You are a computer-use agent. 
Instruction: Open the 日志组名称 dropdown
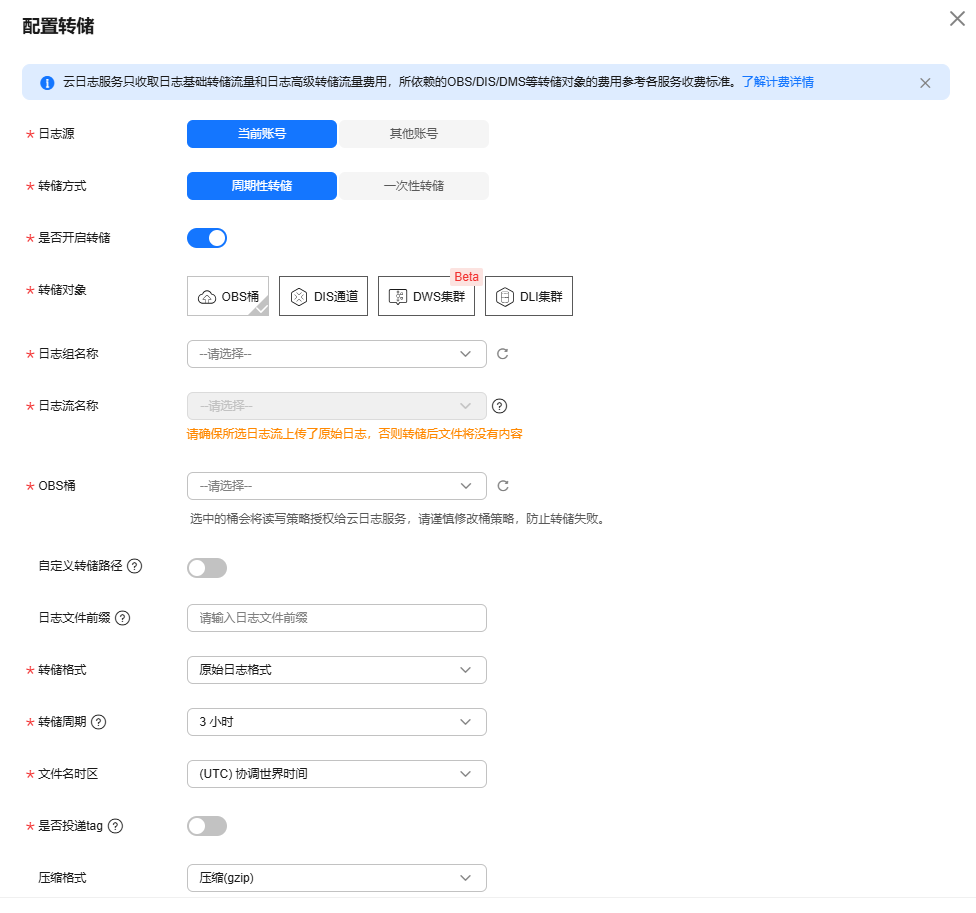tap(337, 354)
